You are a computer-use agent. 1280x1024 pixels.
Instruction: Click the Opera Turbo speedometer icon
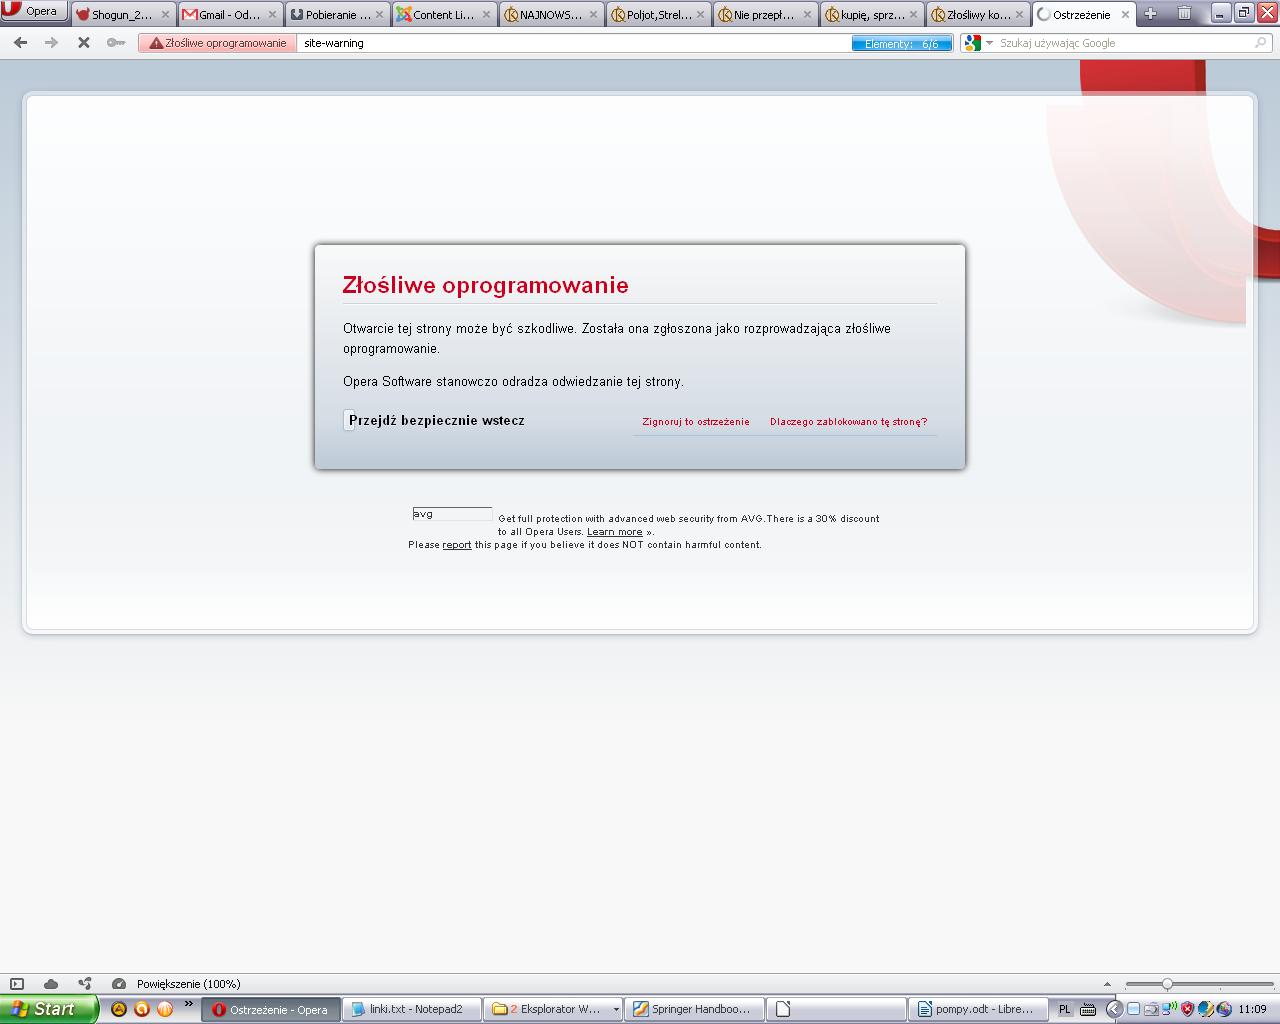119,984
